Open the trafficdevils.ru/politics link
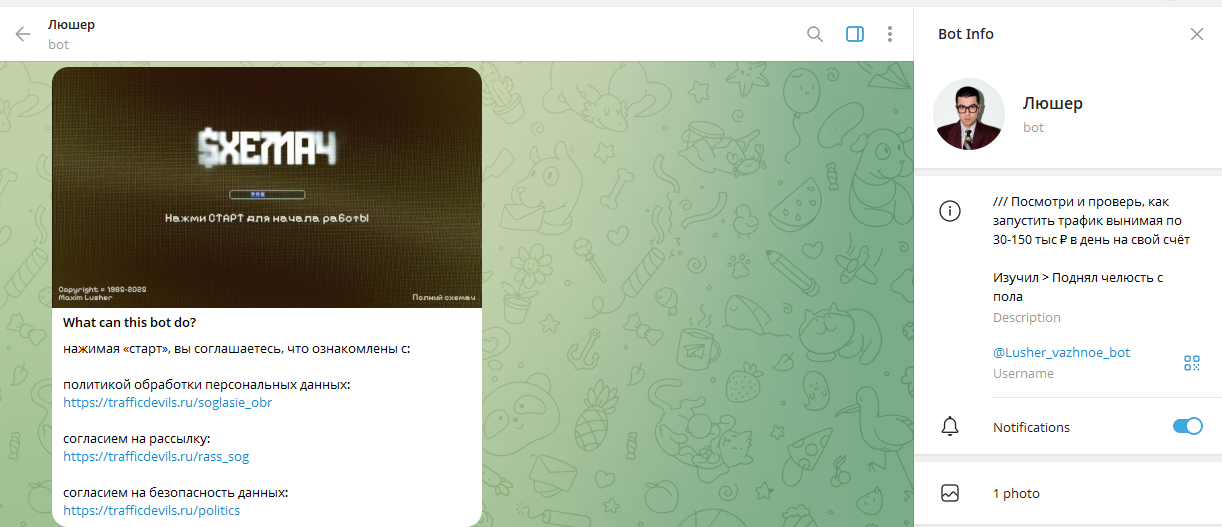This screenshot has height=527, width=1222. (151, 511)
